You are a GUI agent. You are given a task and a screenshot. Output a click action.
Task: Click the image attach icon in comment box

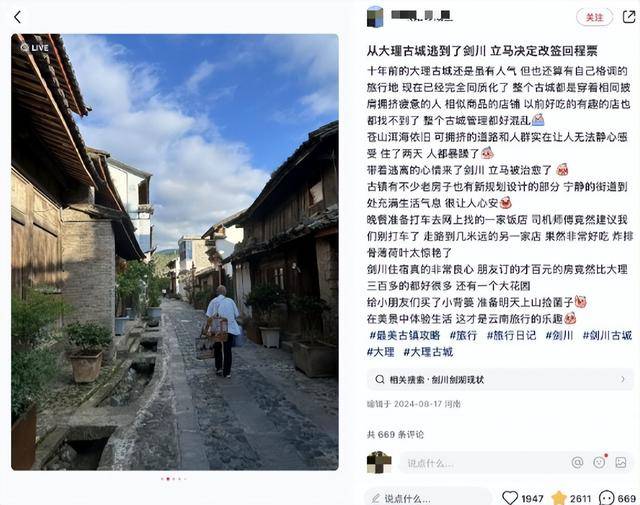pos(621,462)
